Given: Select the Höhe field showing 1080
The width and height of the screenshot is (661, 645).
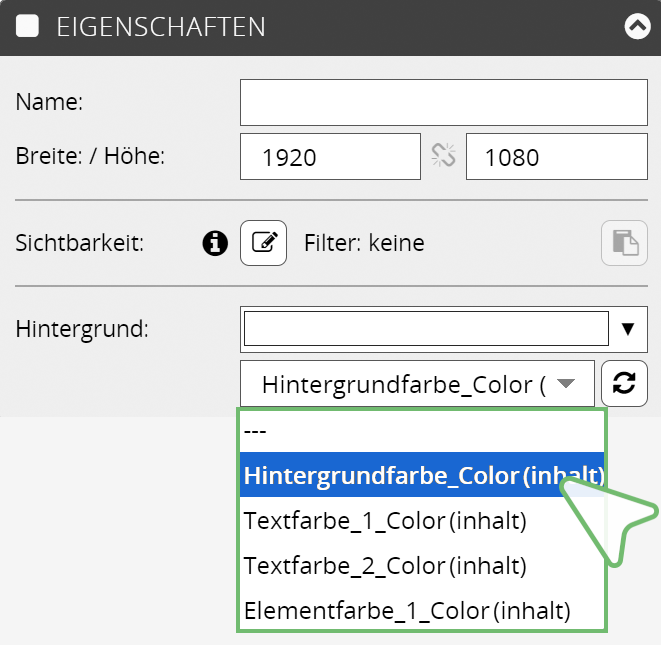Looking at the screenshot, I should pos(556,157).
